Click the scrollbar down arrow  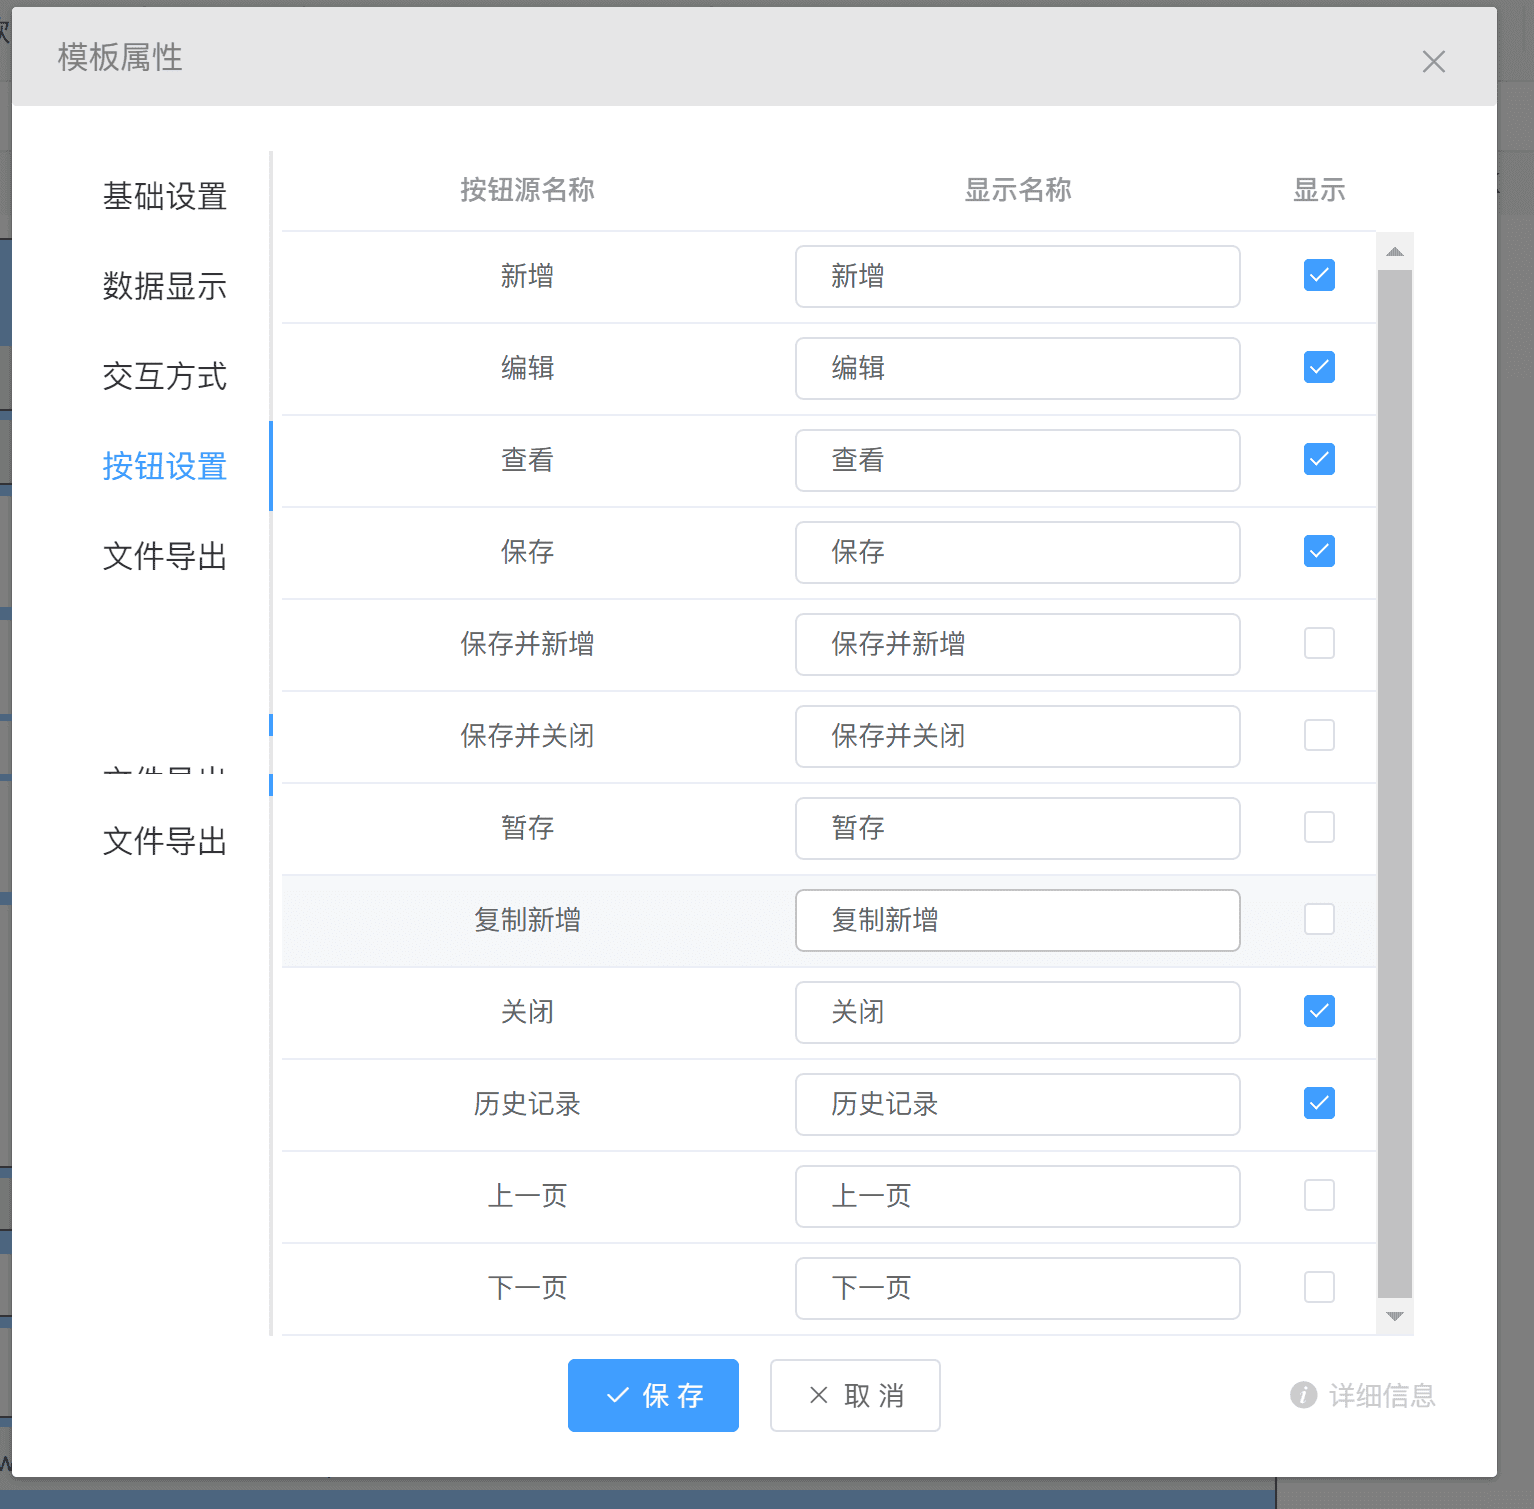click(x=1395, y=1317)
